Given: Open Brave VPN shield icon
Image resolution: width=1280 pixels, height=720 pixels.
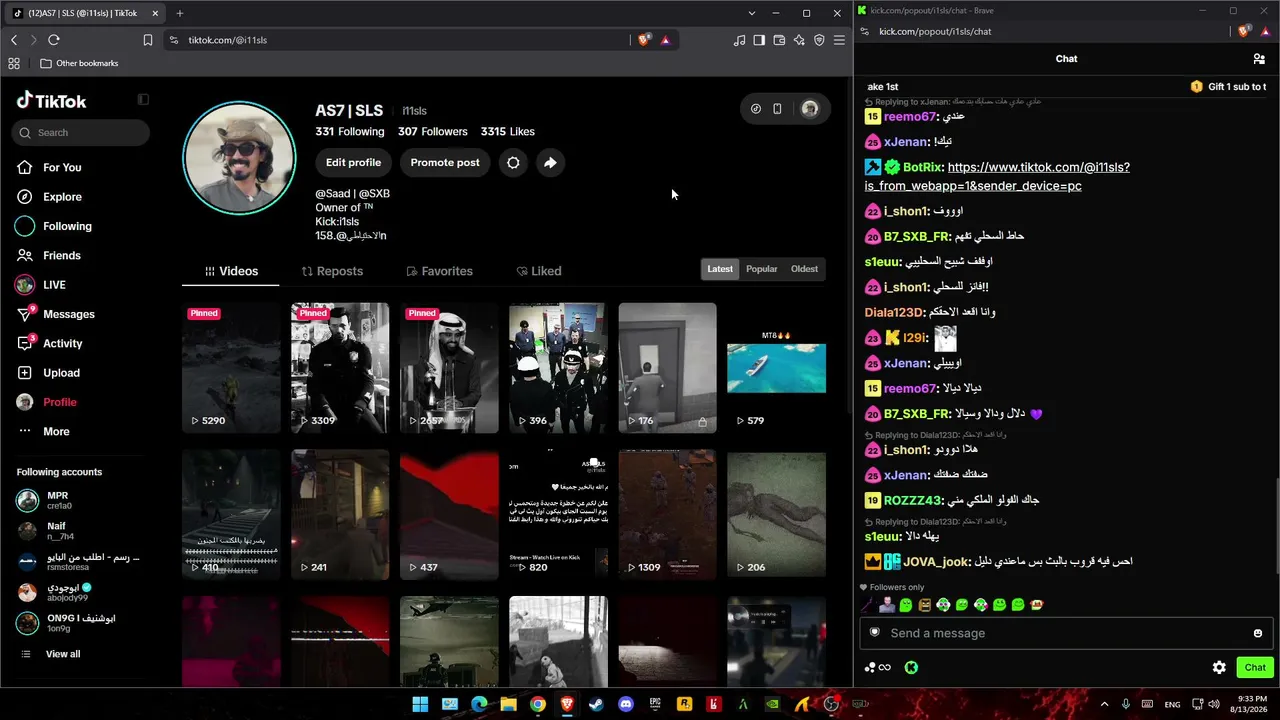Looking at the screenshot, I should tap(819, 40).
